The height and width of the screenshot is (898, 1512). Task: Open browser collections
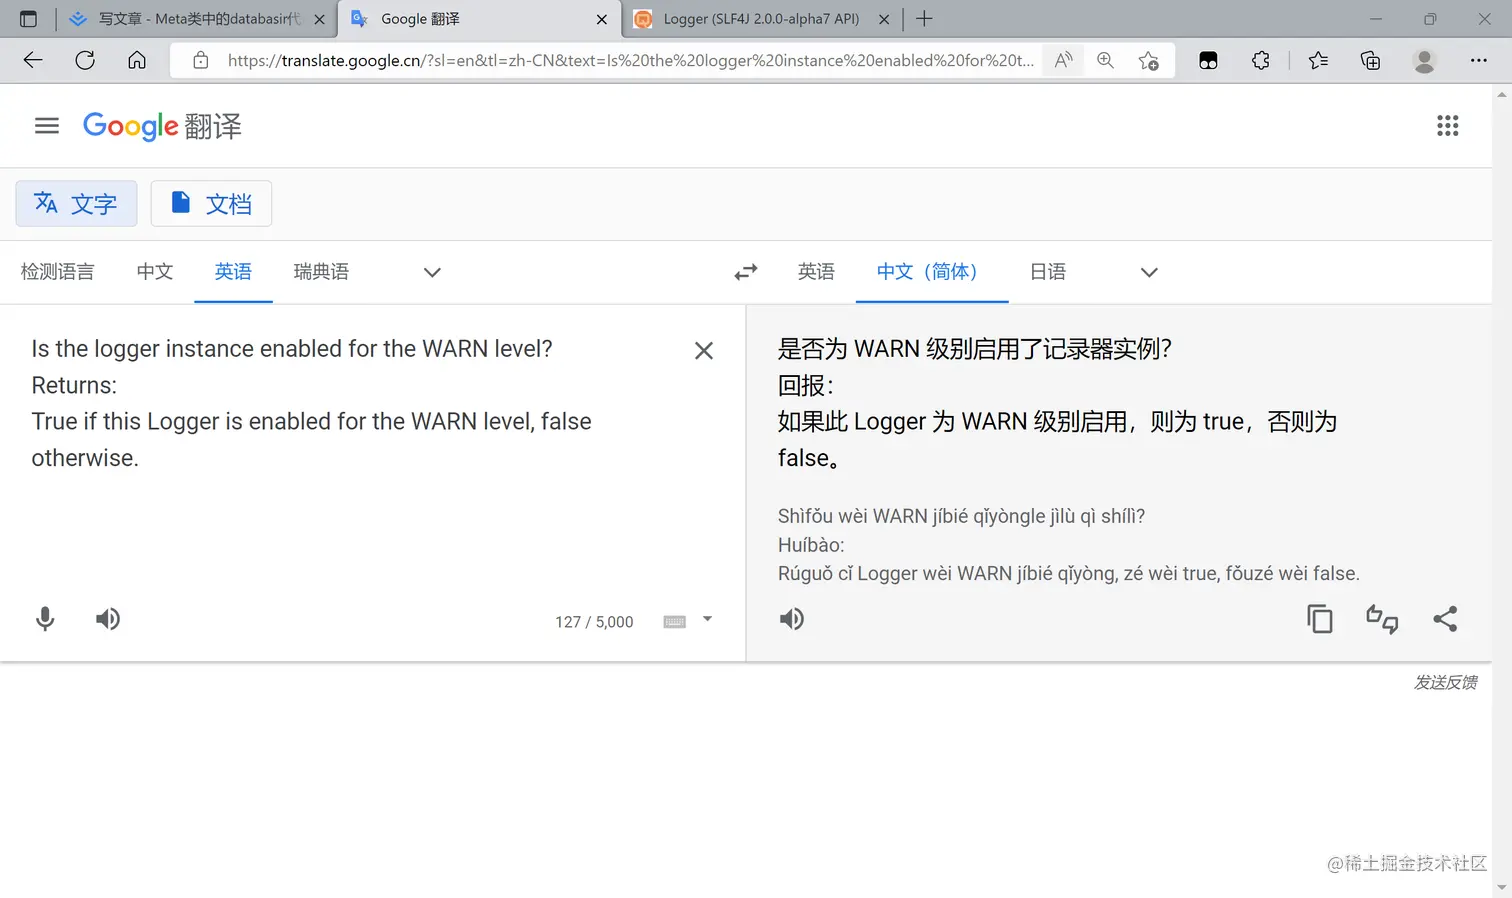click(1371, 60)
